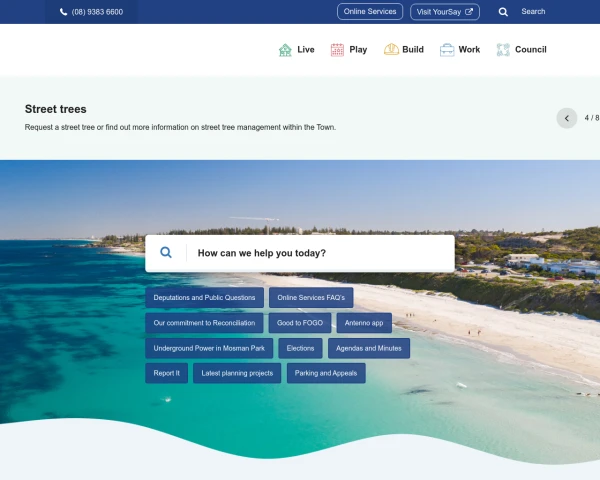Click the briefcase icon for Work
This screenshot has height=480, width=600.
click(x=447, y=50)
